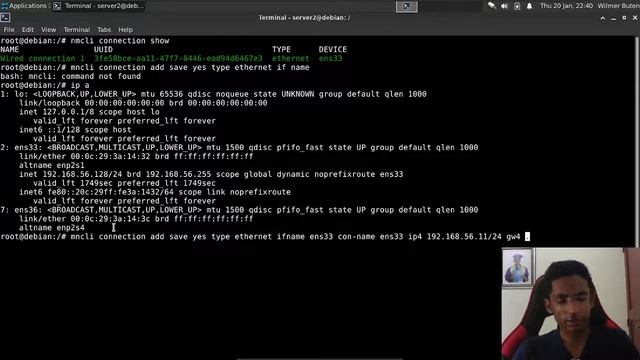640x360 pixels.
Task: Roll up the window with the arrow button
Action: pyautogui.click(x=603, y=18)
